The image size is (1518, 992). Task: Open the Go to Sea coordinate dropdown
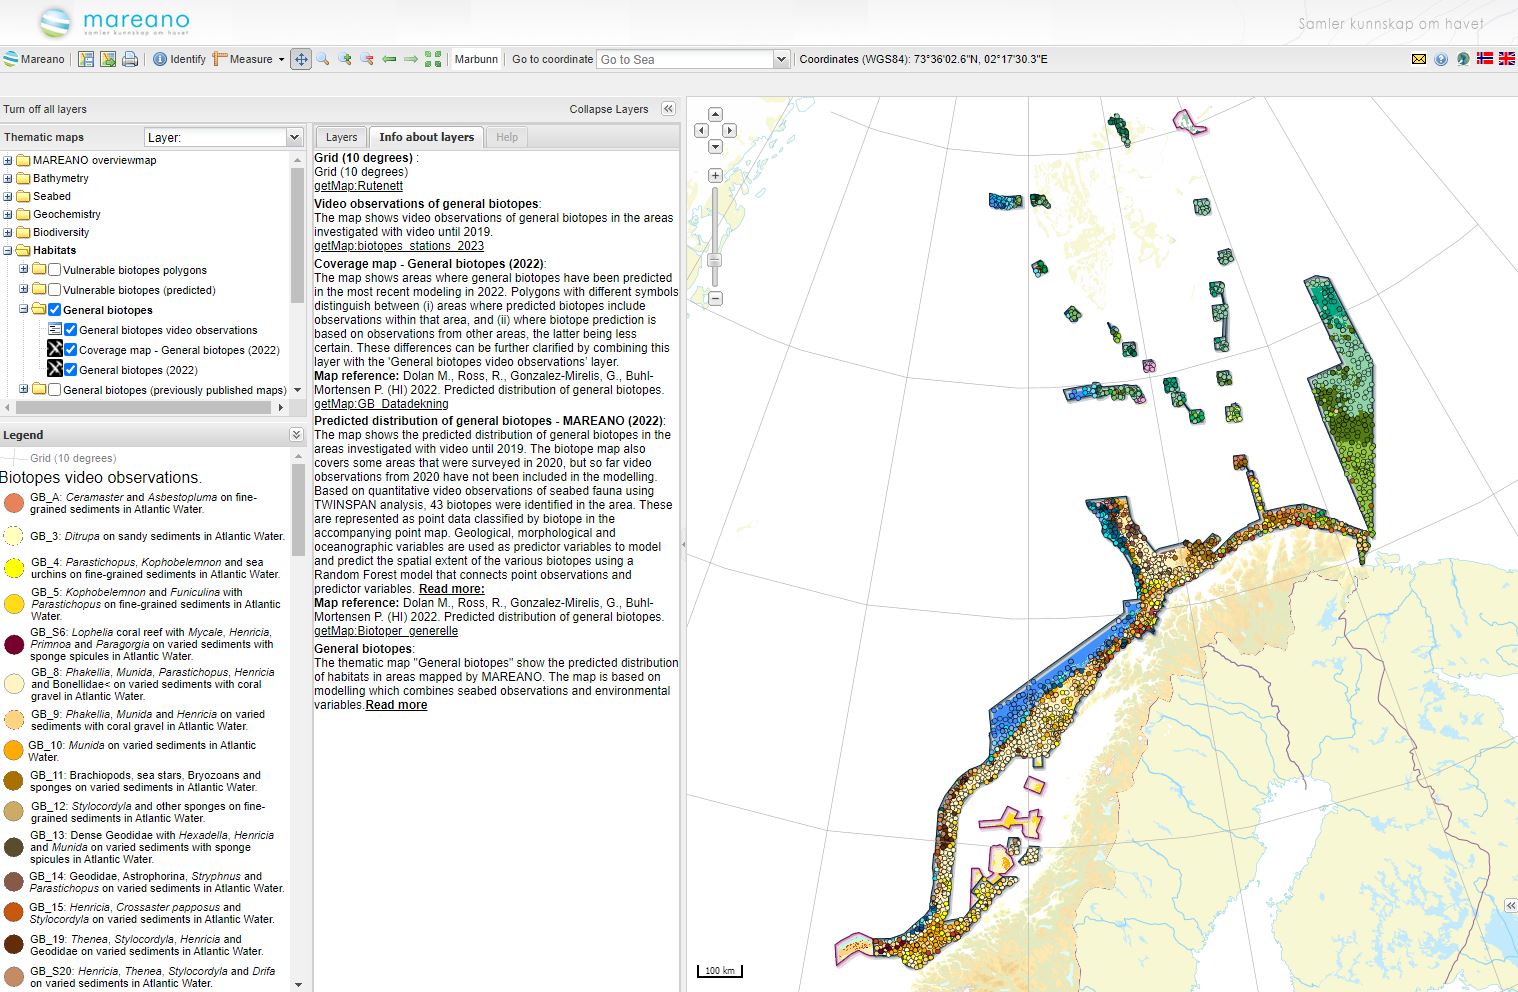pyautogui.click(x=782, y=59)
